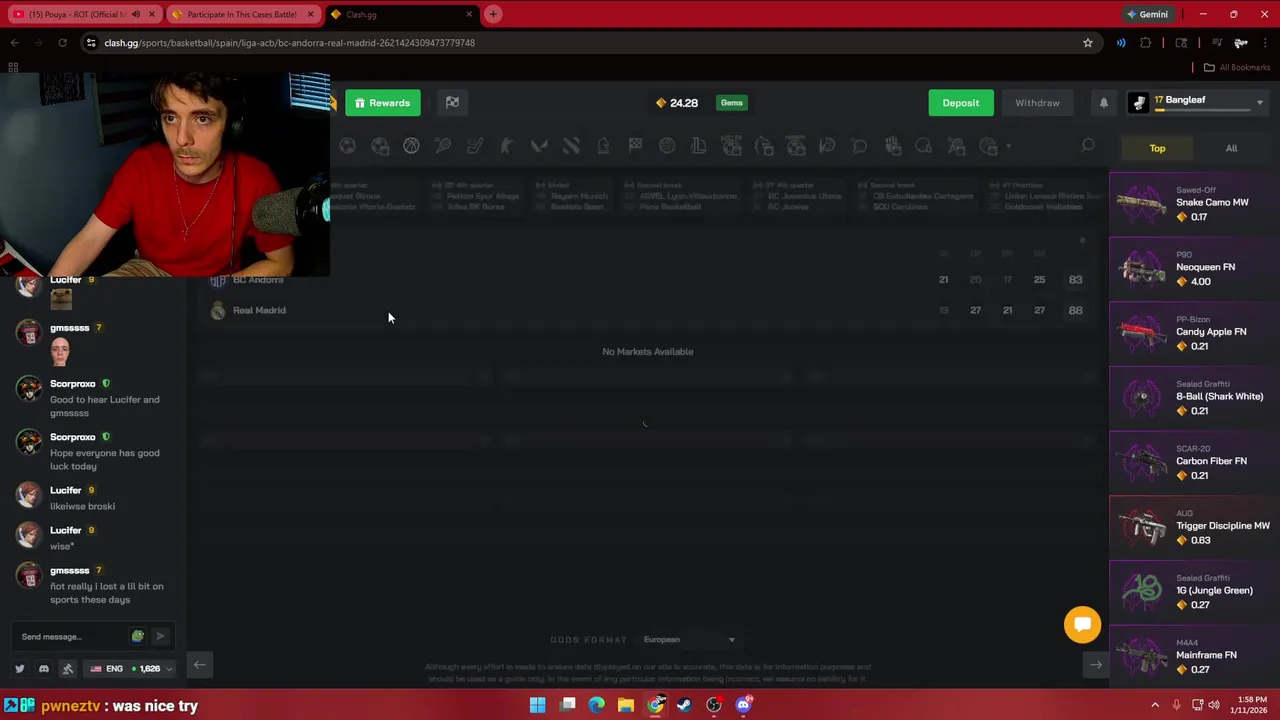Click the green Deposit button
This screenshot has height=720, width=1280.
pyautogui.click(x=960, y=103)
